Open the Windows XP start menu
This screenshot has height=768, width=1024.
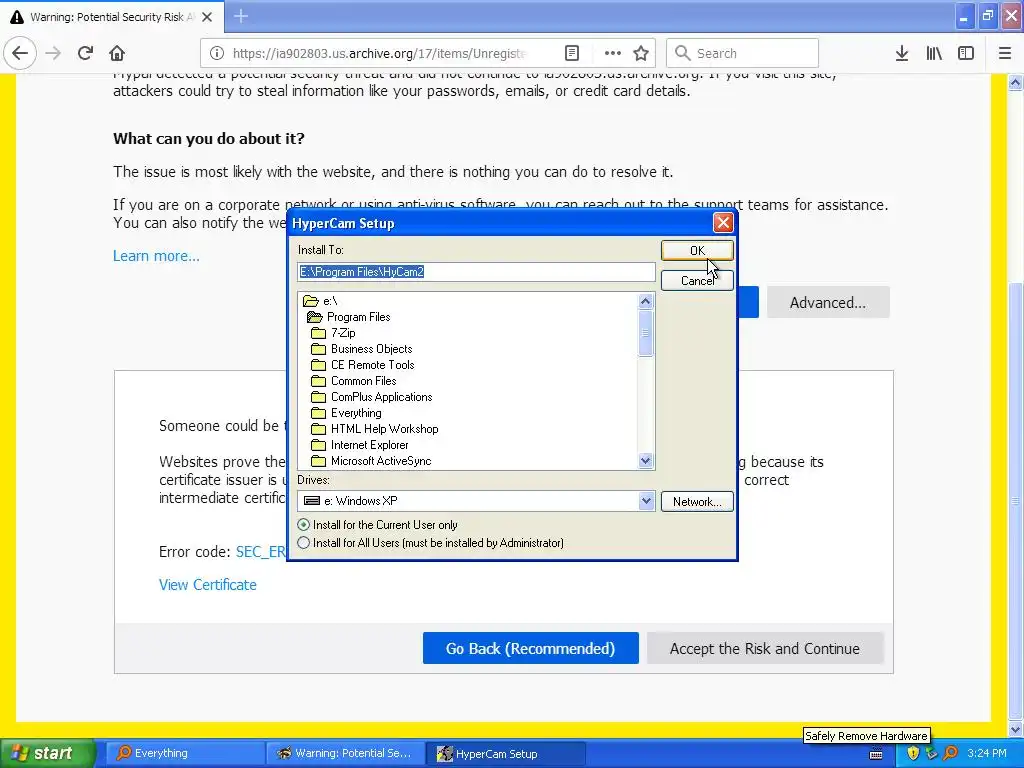pyautogui.click(x=46, y=753)
